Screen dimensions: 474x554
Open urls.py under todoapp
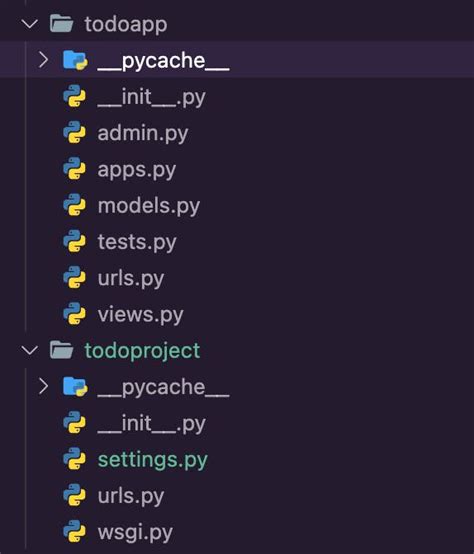coord(131,279)
